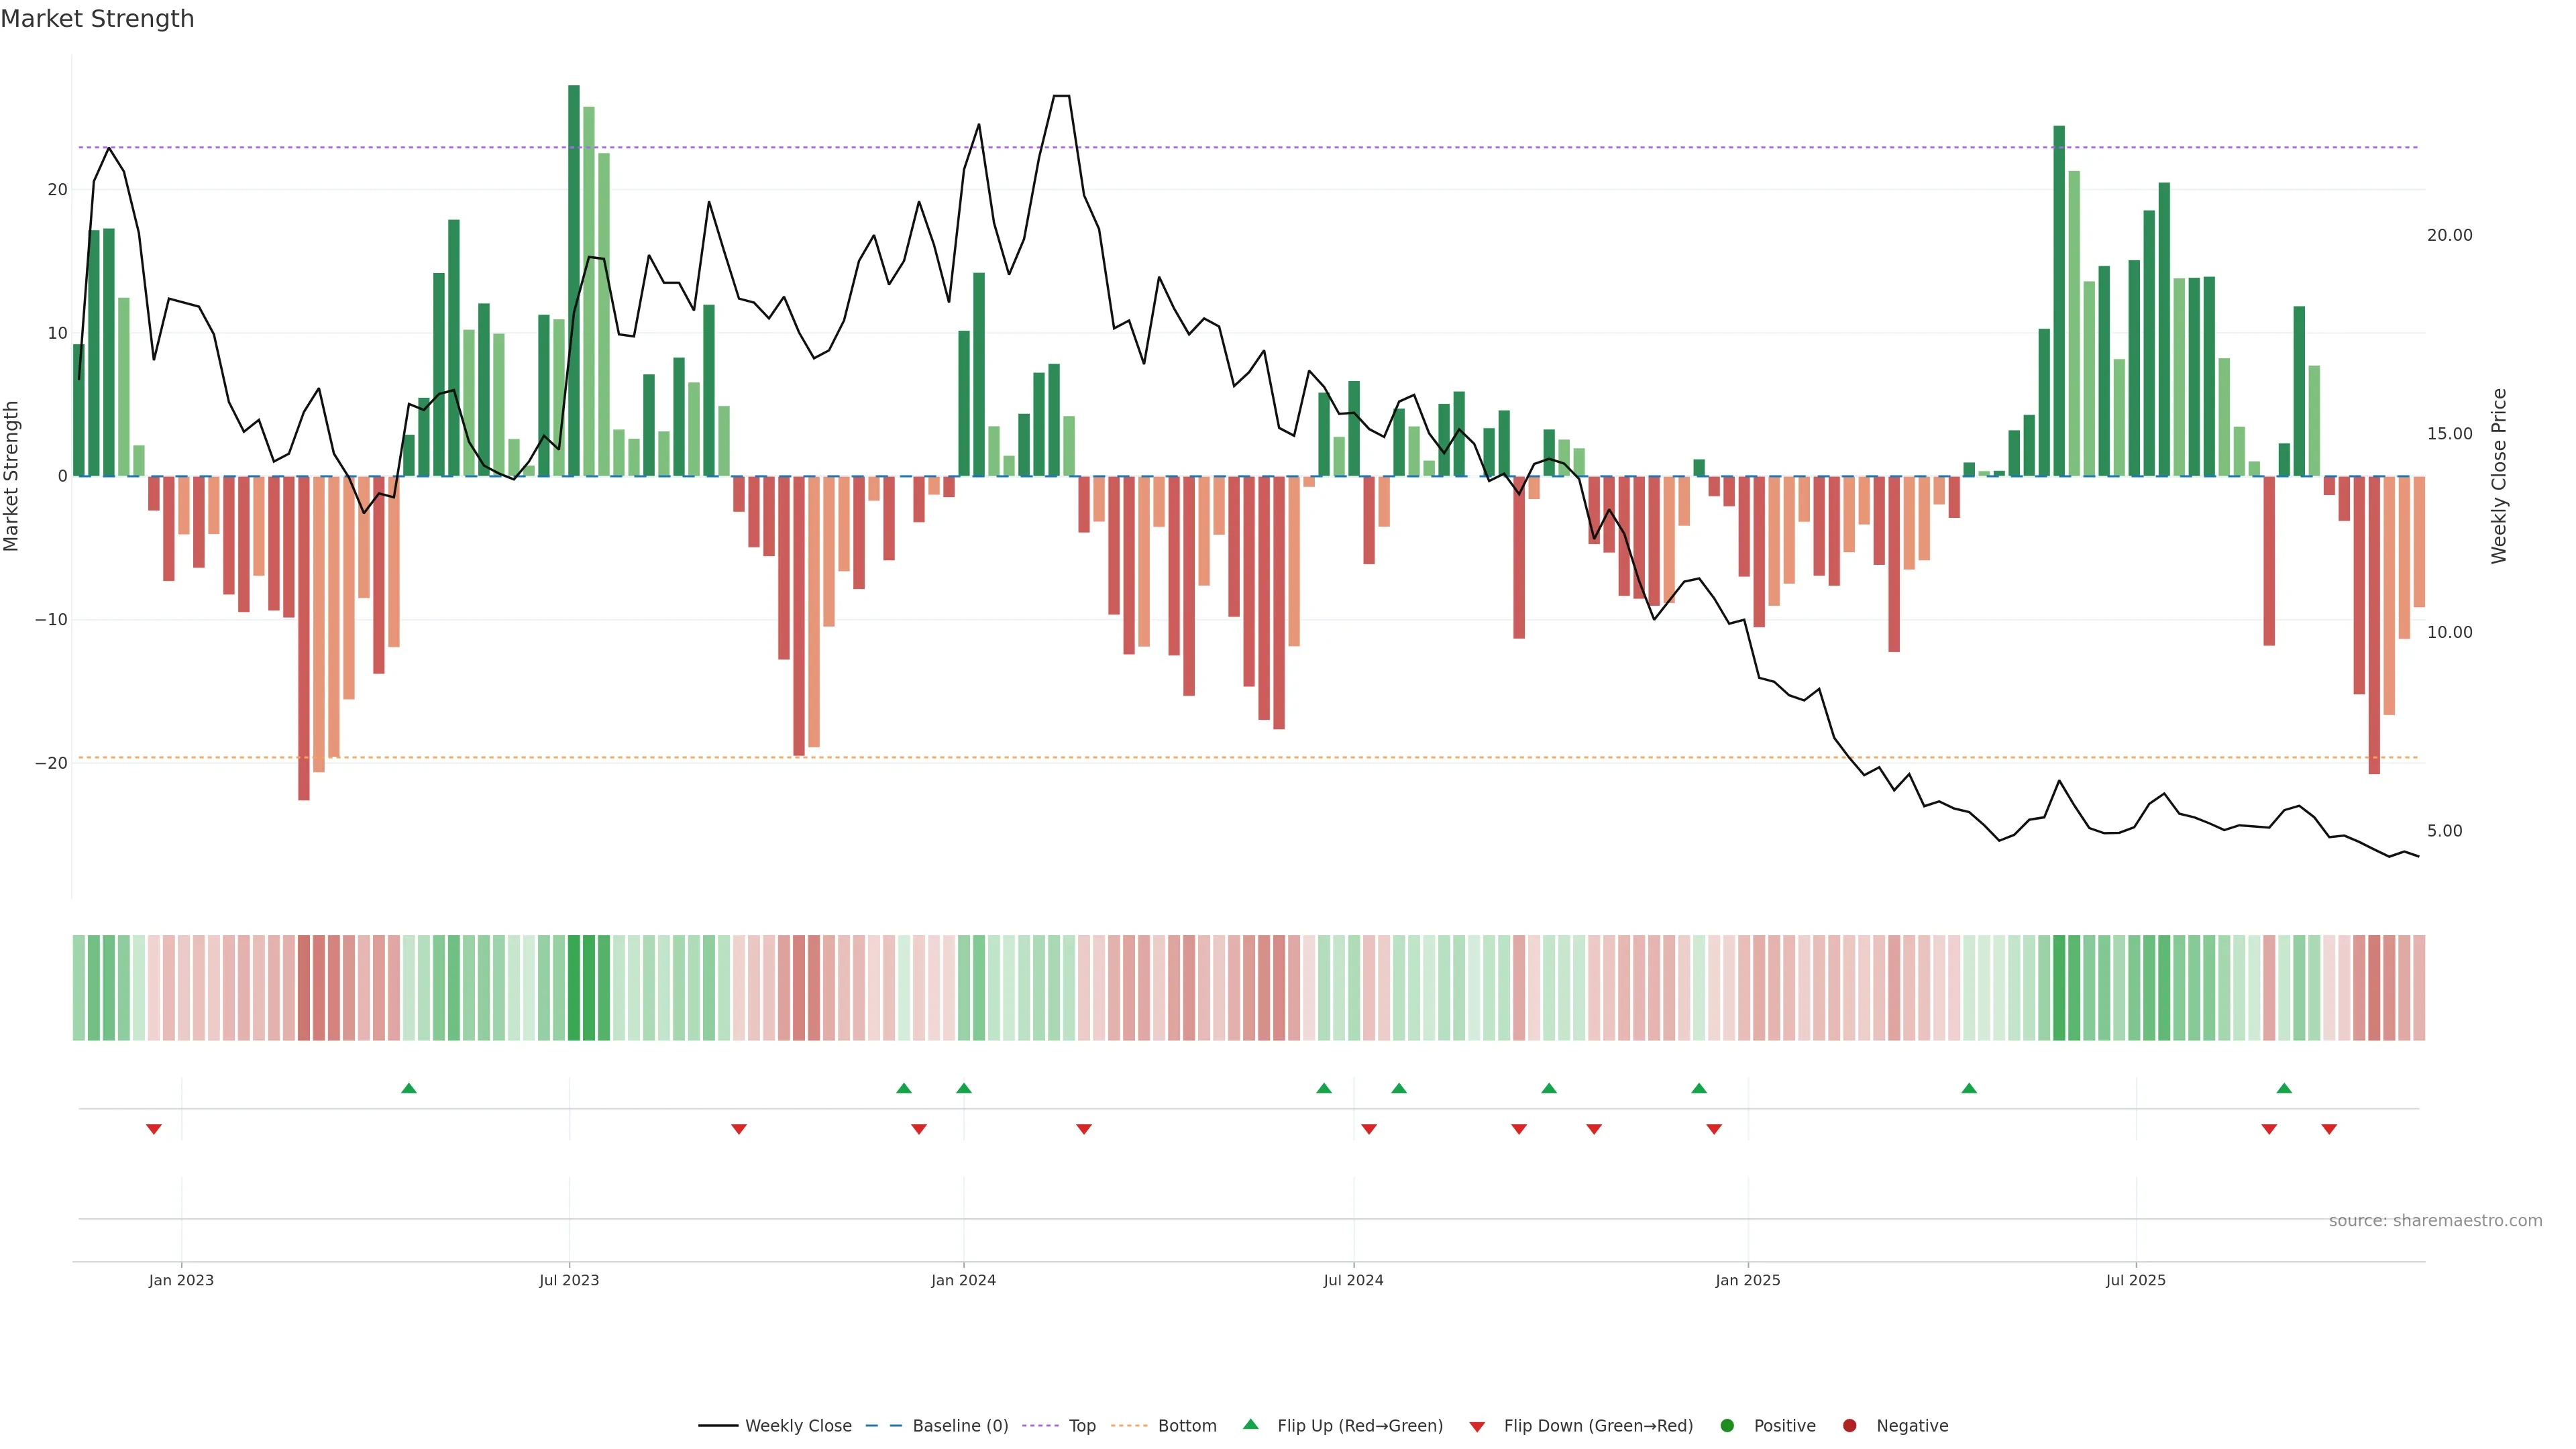Image resolution: width=2576 pixels, height=1449 pixels.
Task: Click the tallest green bar at Jul 2023
Action: point(574,280)
